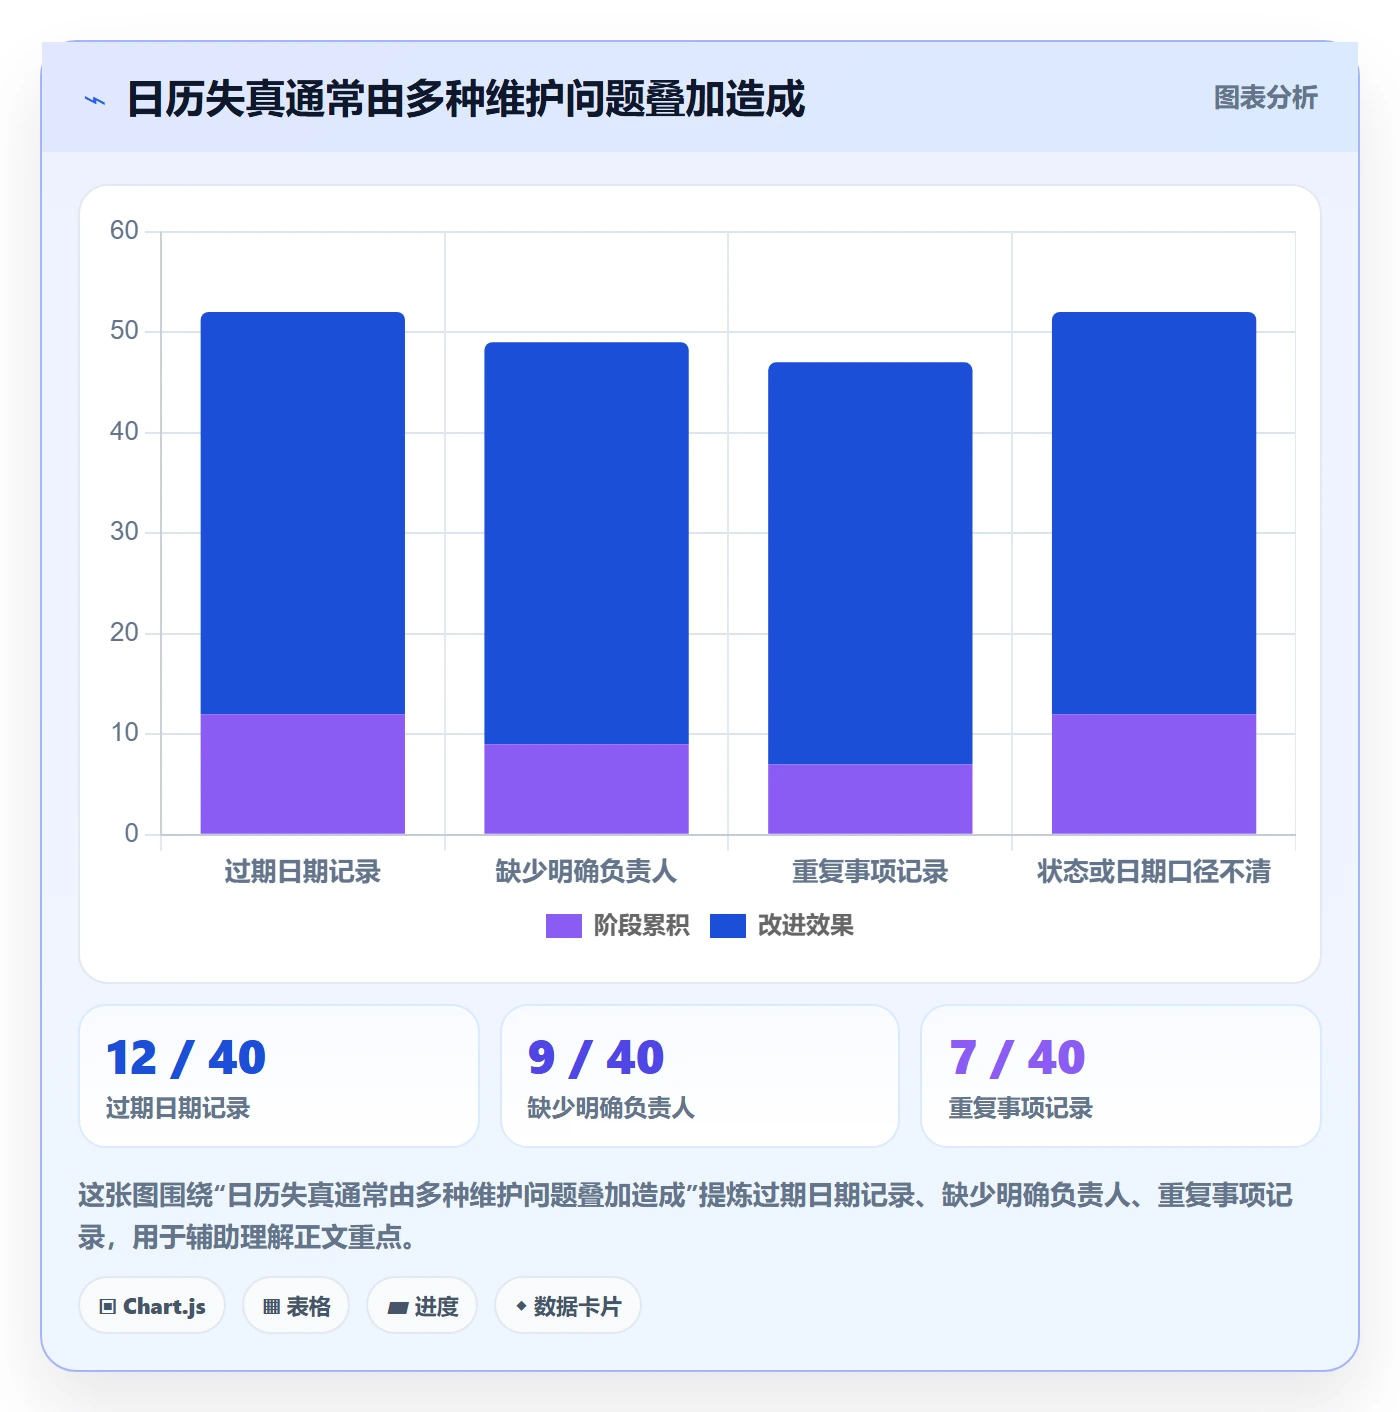Click the purple 阶段累积 legend swatch
The image size is (1400, 1412).
[564, 926]
